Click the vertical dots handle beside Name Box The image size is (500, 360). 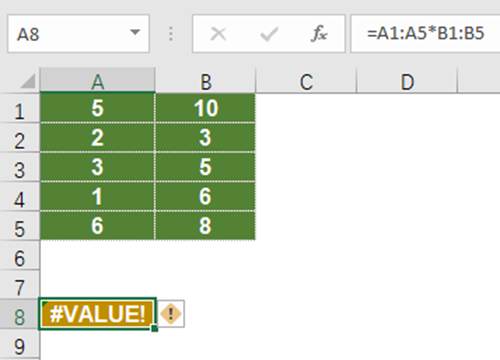click(x=171, y=34)
